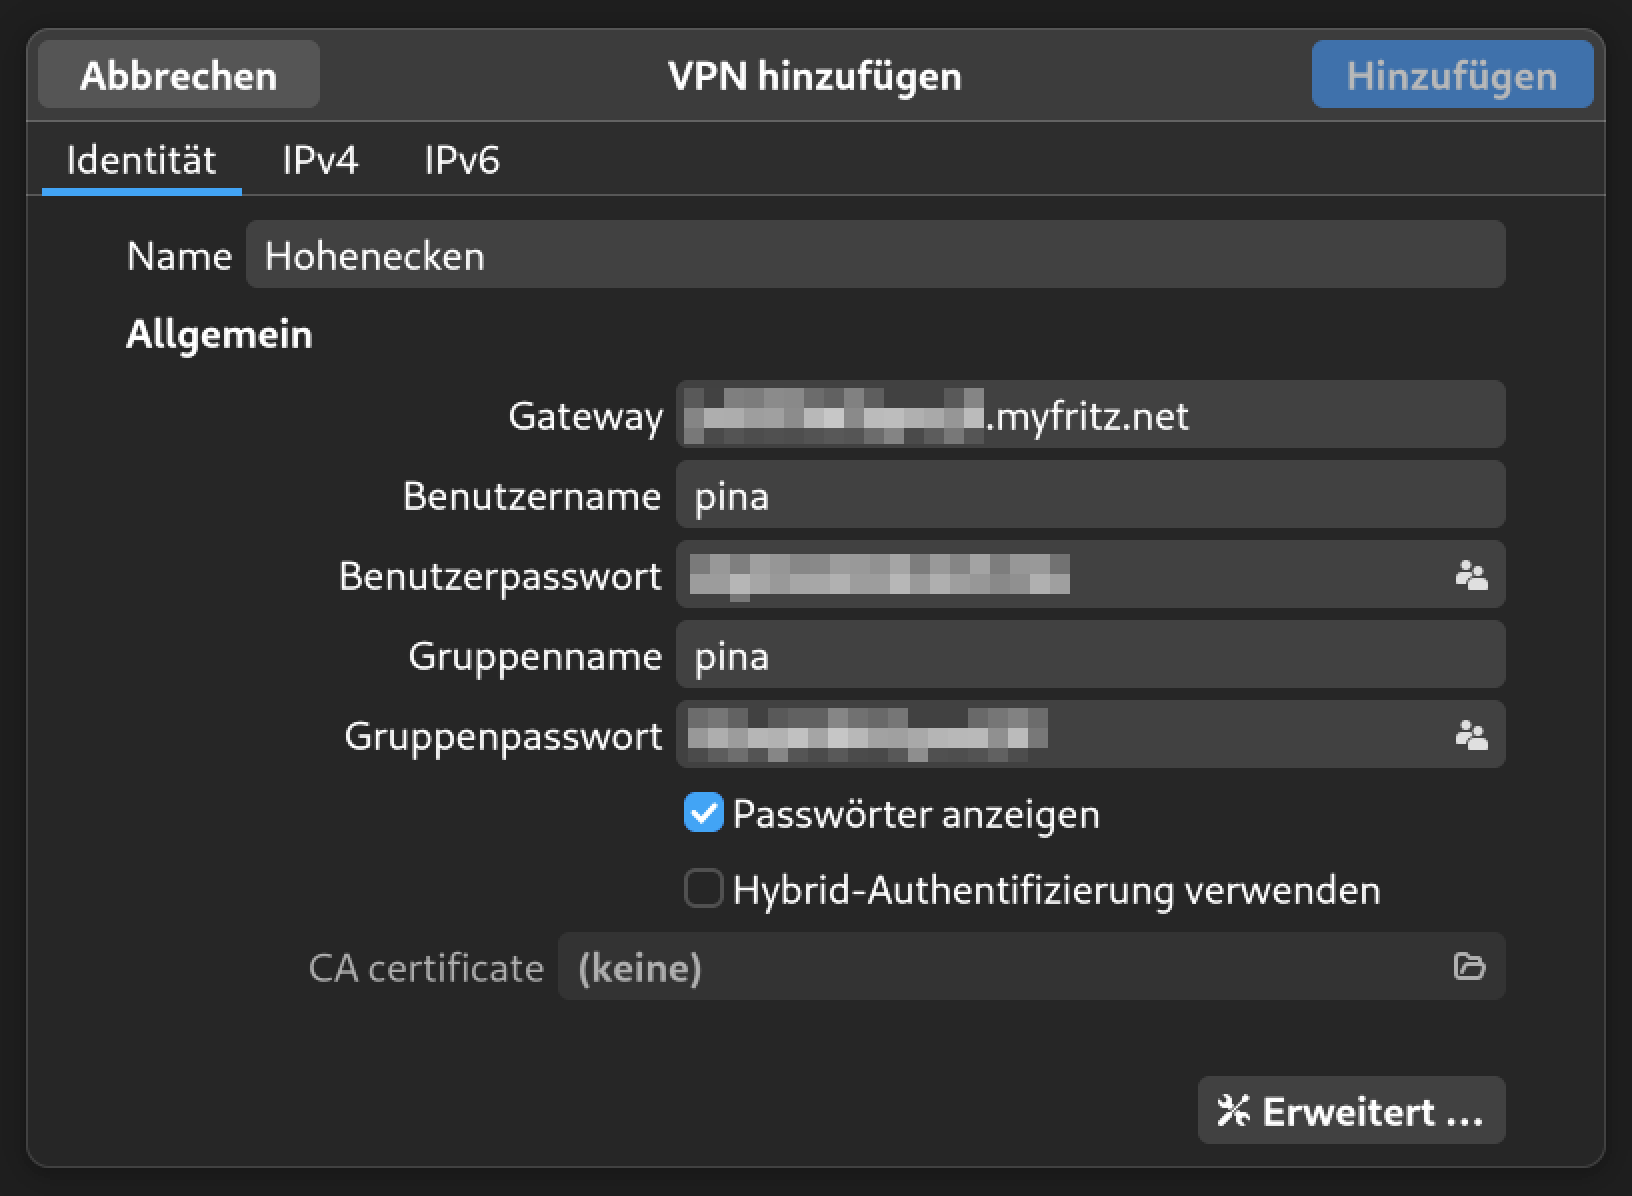The image size is (1632, 1196).
Task: Click the VPN hinzufügen dialog title
Action: click(814, 76)
